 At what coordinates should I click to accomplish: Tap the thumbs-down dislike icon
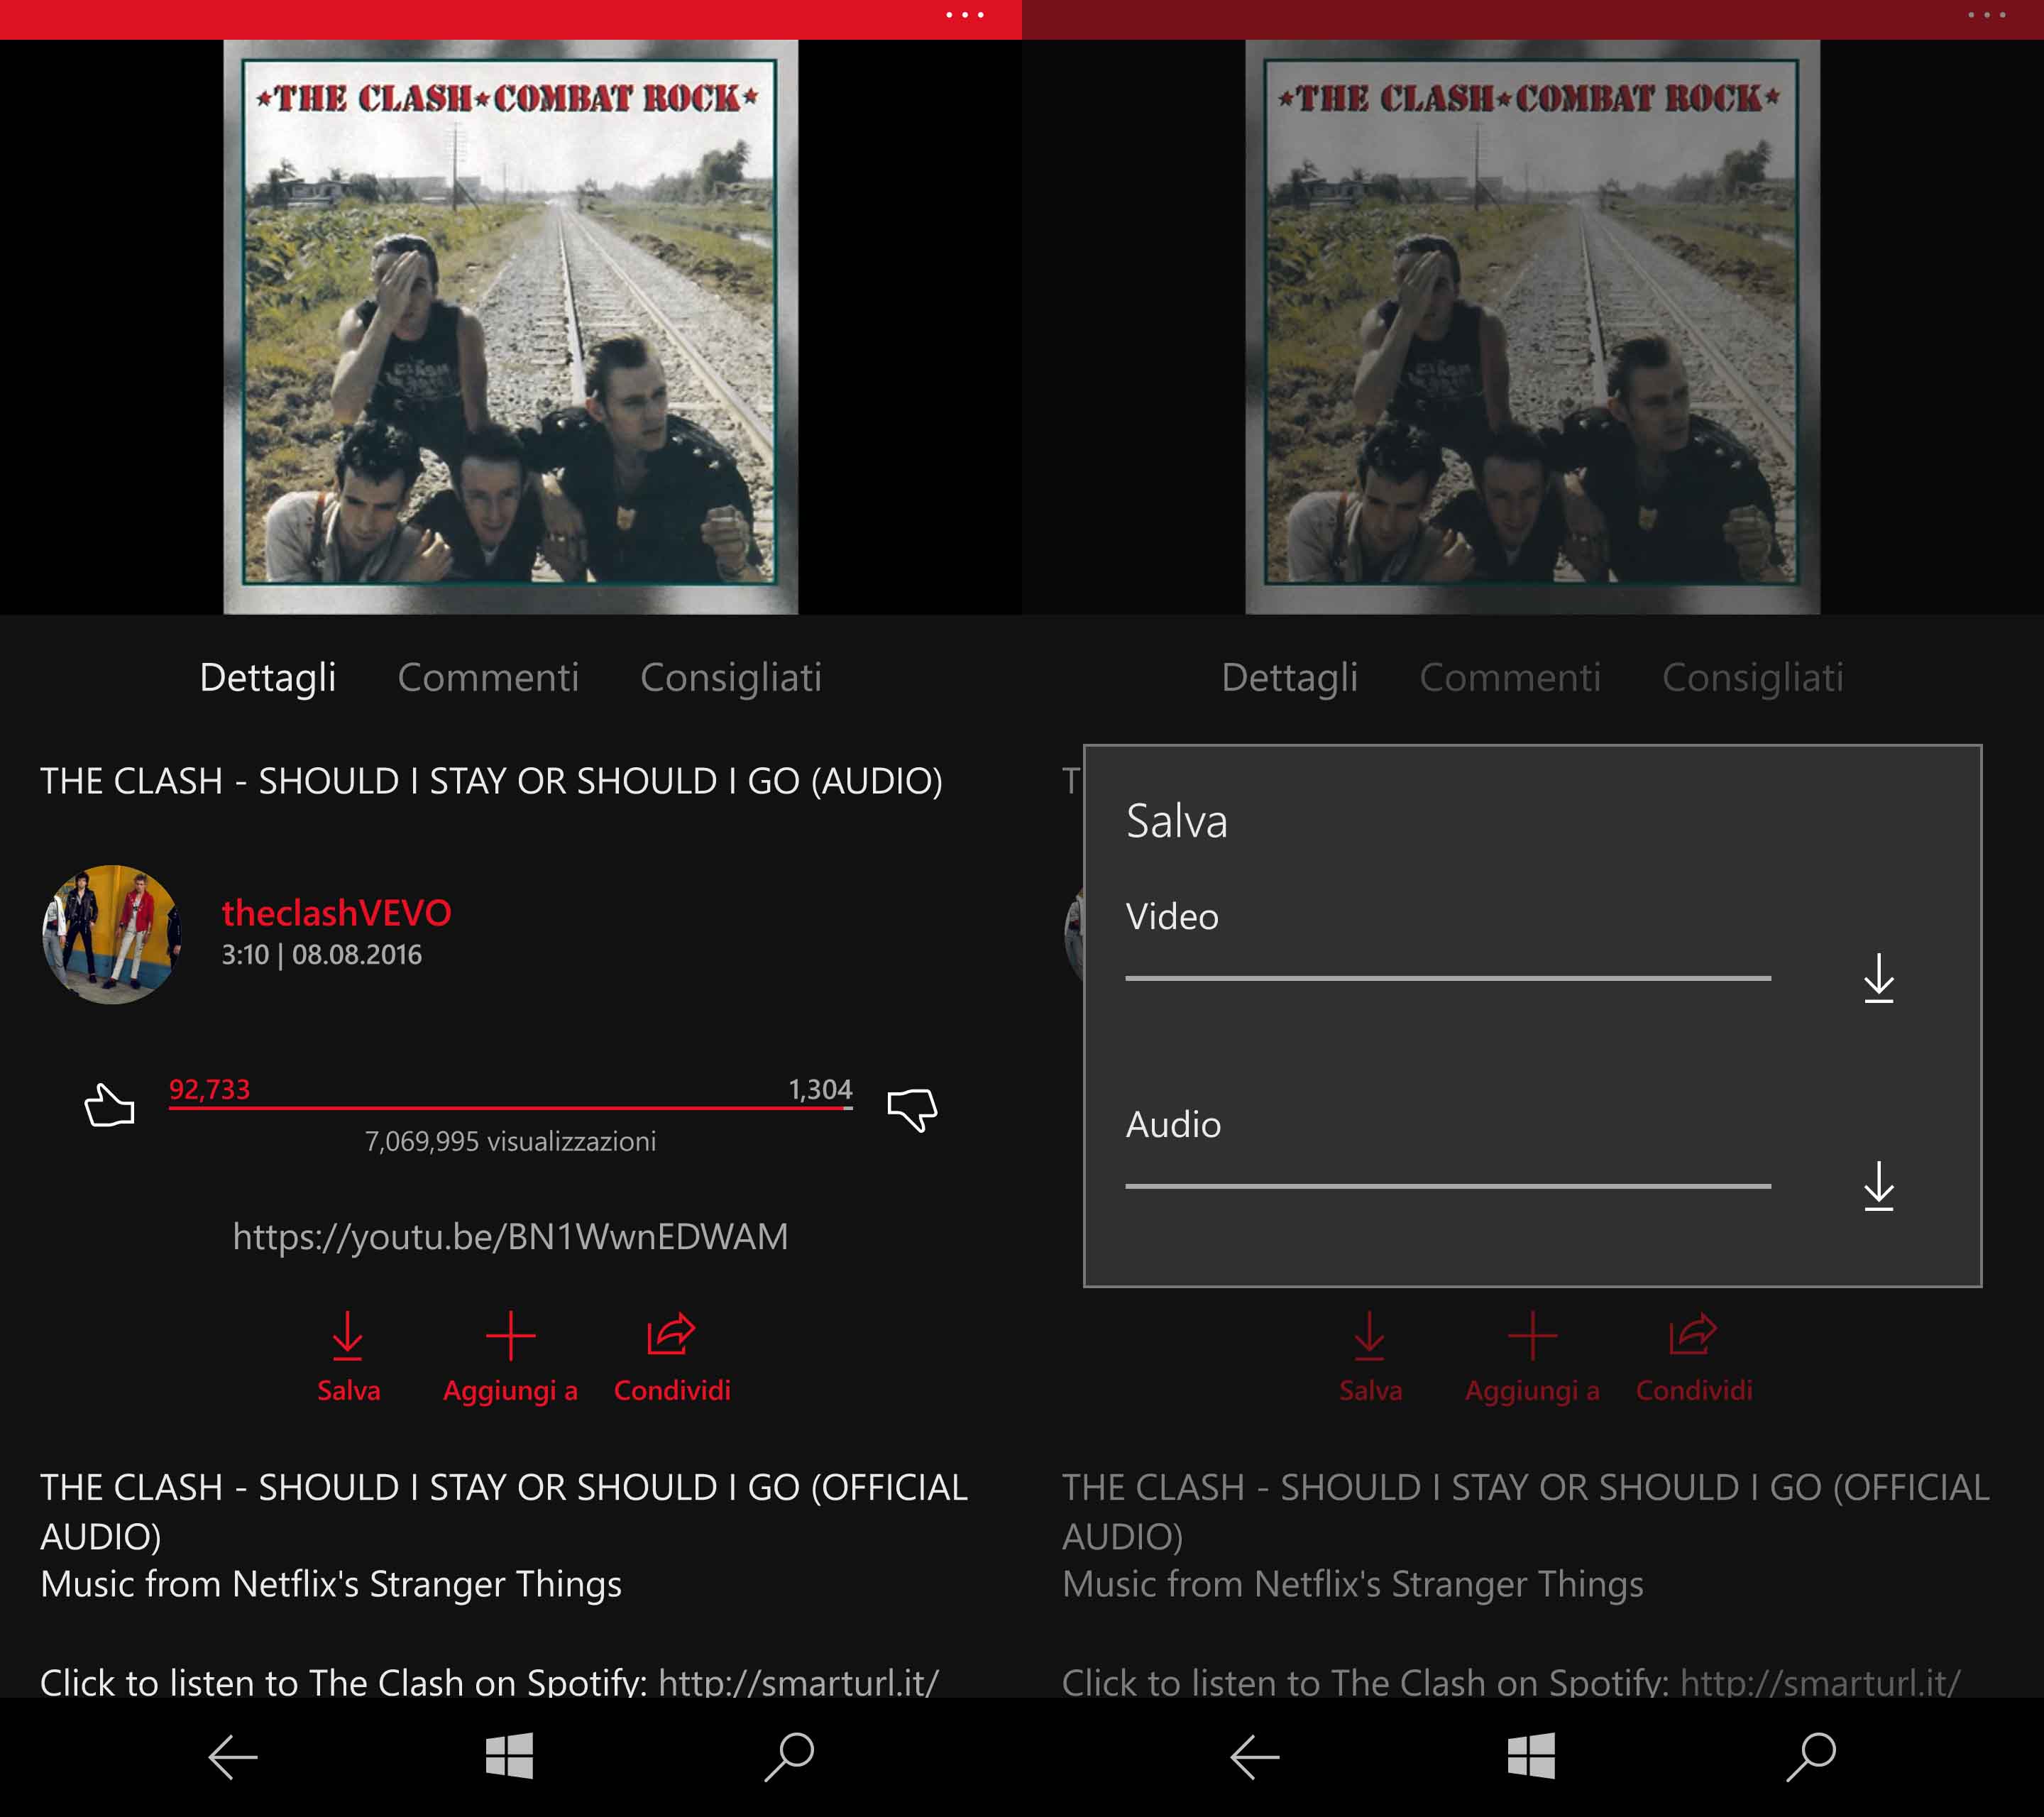tap(912, 1109)
